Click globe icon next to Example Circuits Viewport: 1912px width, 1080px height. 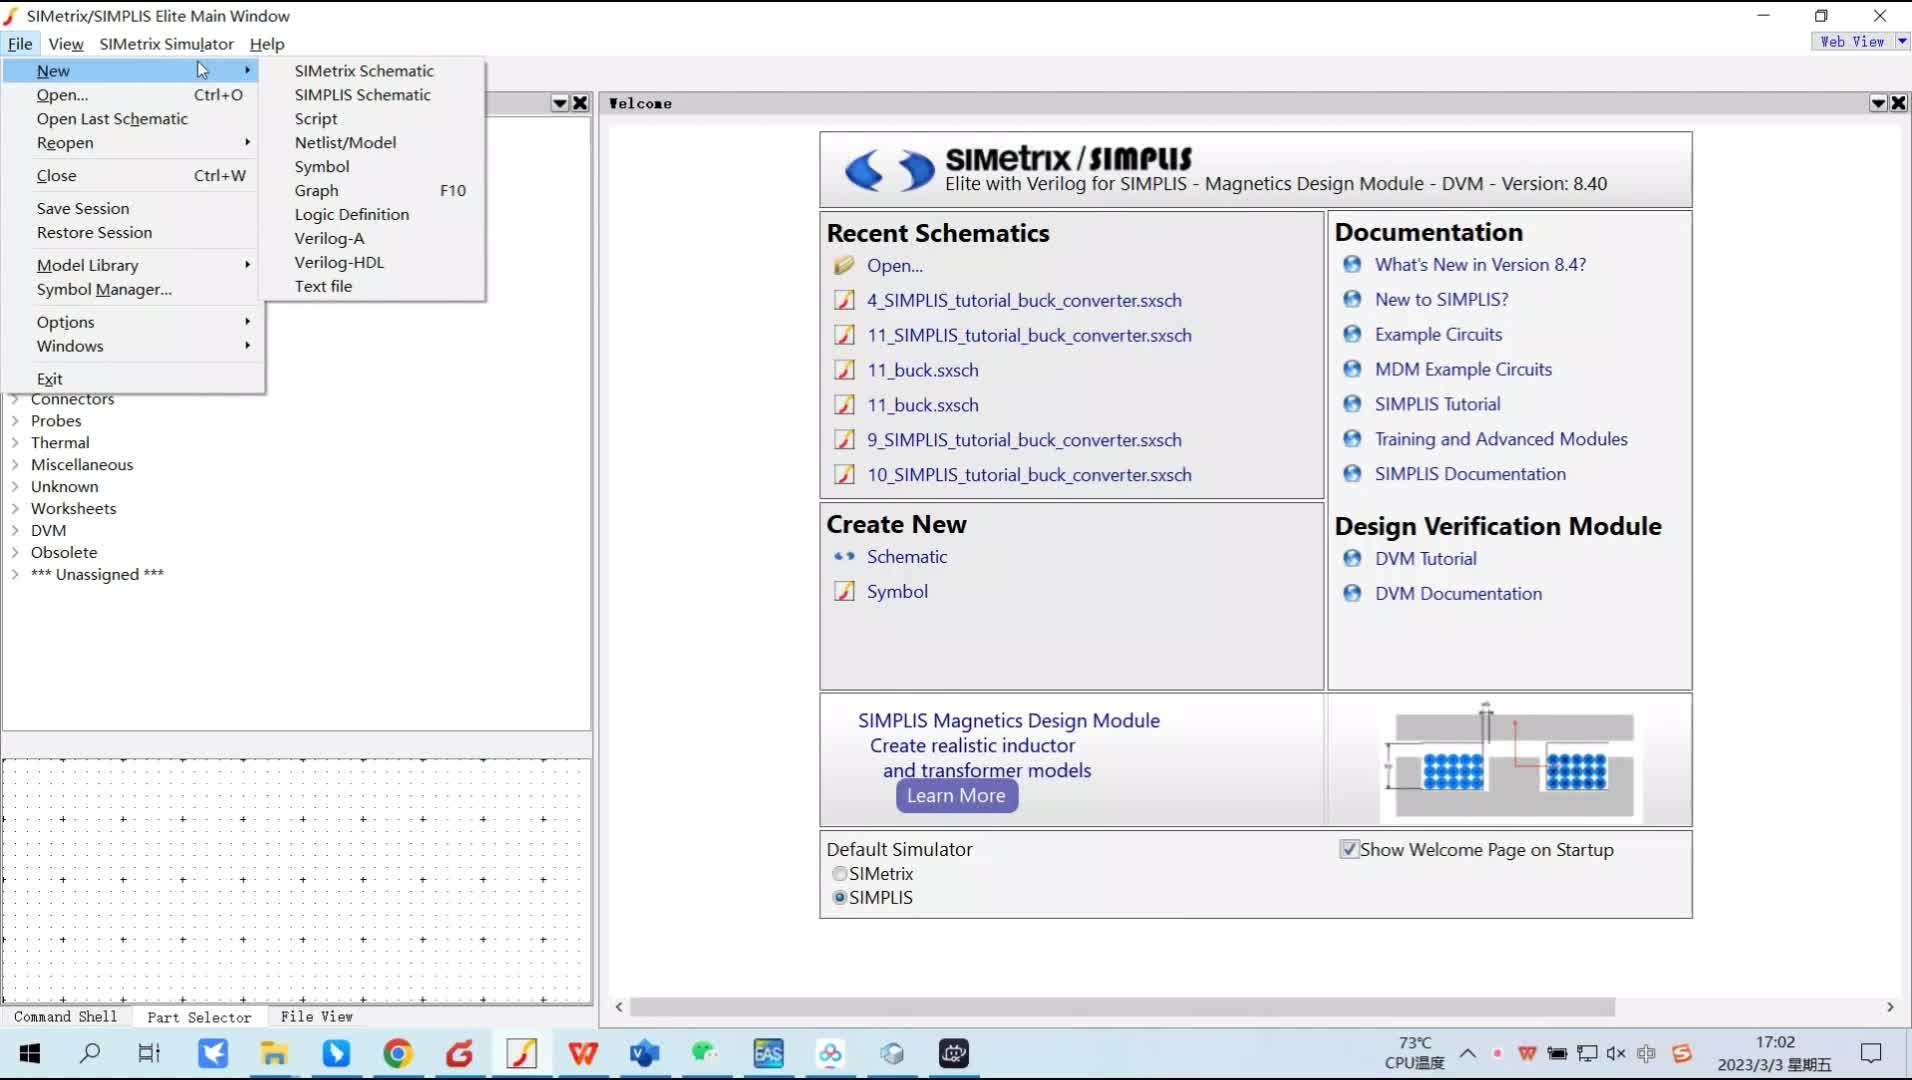(1352, 334)
